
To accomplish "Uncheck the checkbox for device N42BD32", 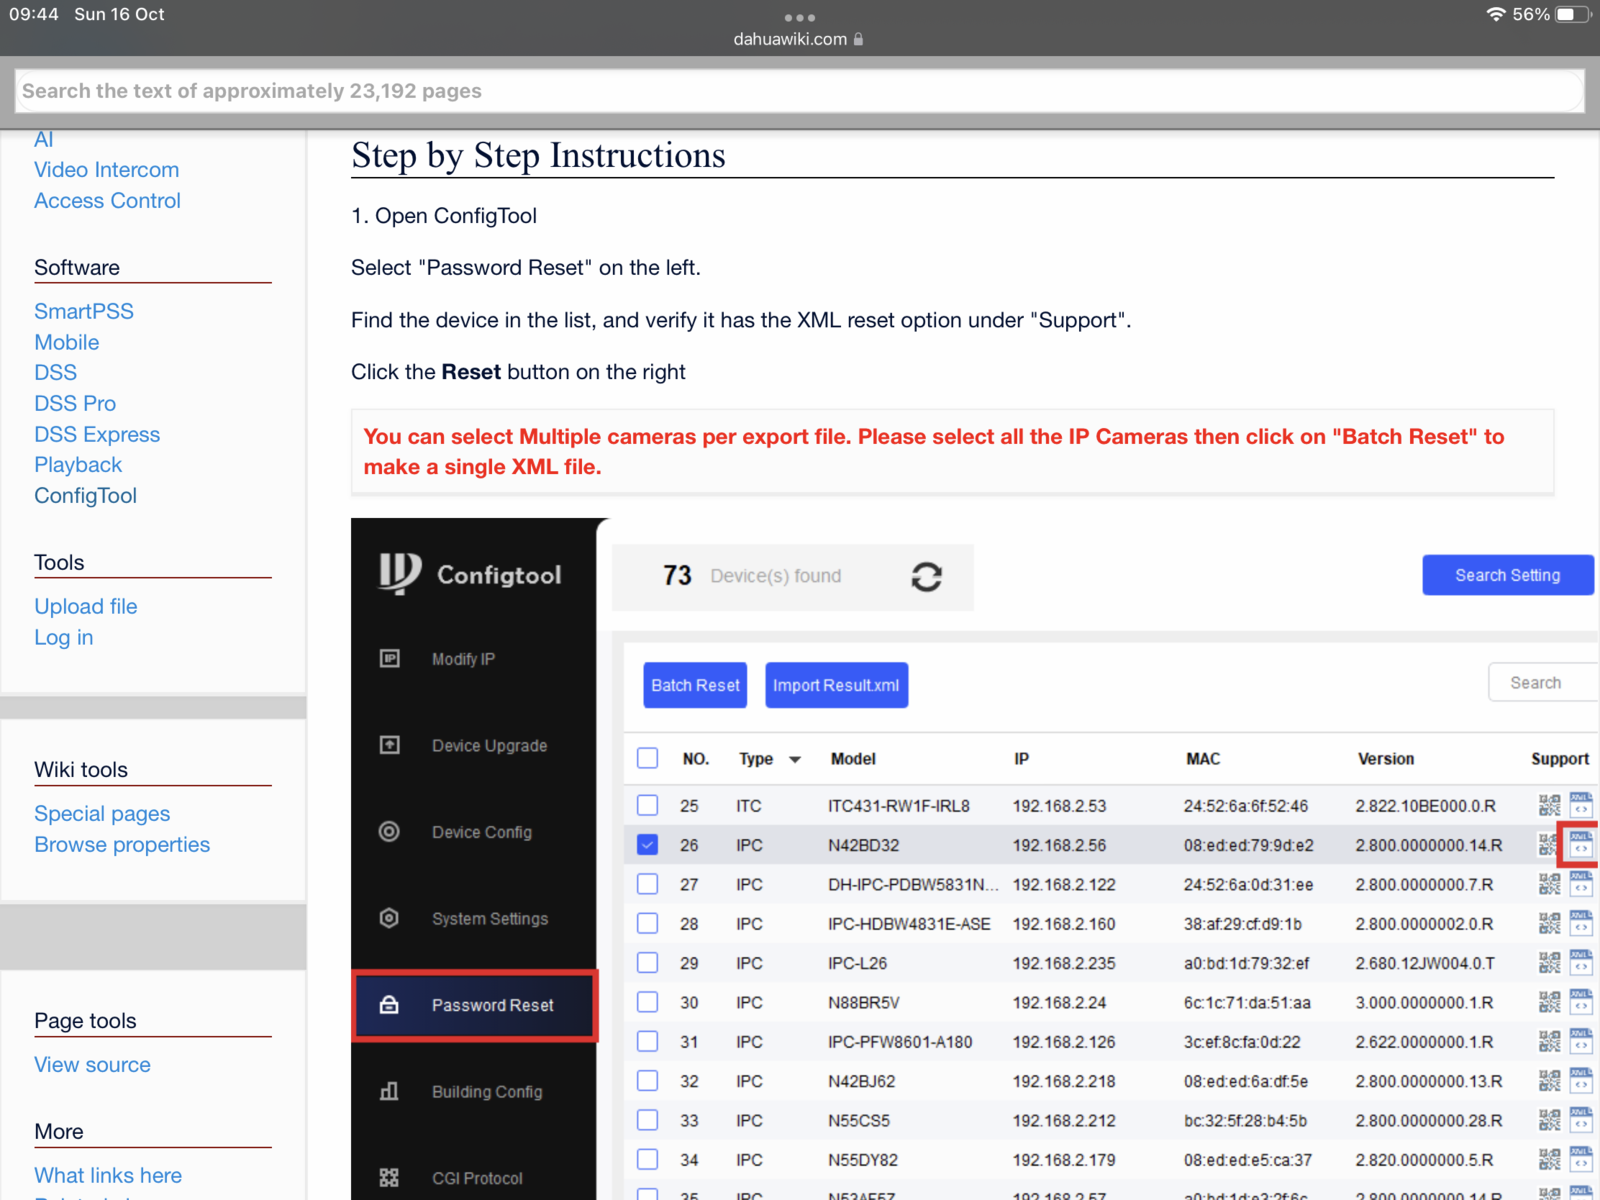I will click(648, 845).
